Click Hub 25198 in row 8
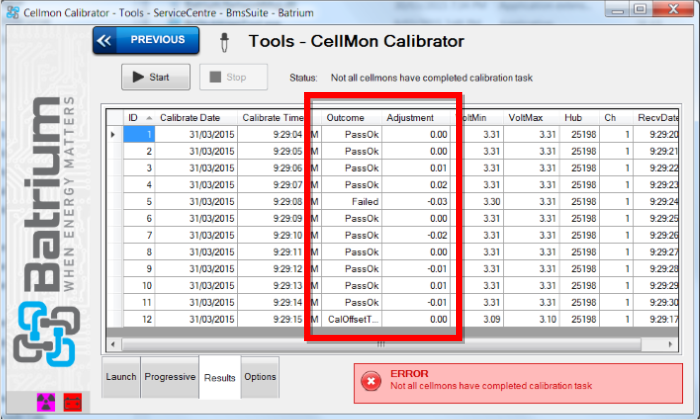The image size is (700, 420). [x=579, y=252]
